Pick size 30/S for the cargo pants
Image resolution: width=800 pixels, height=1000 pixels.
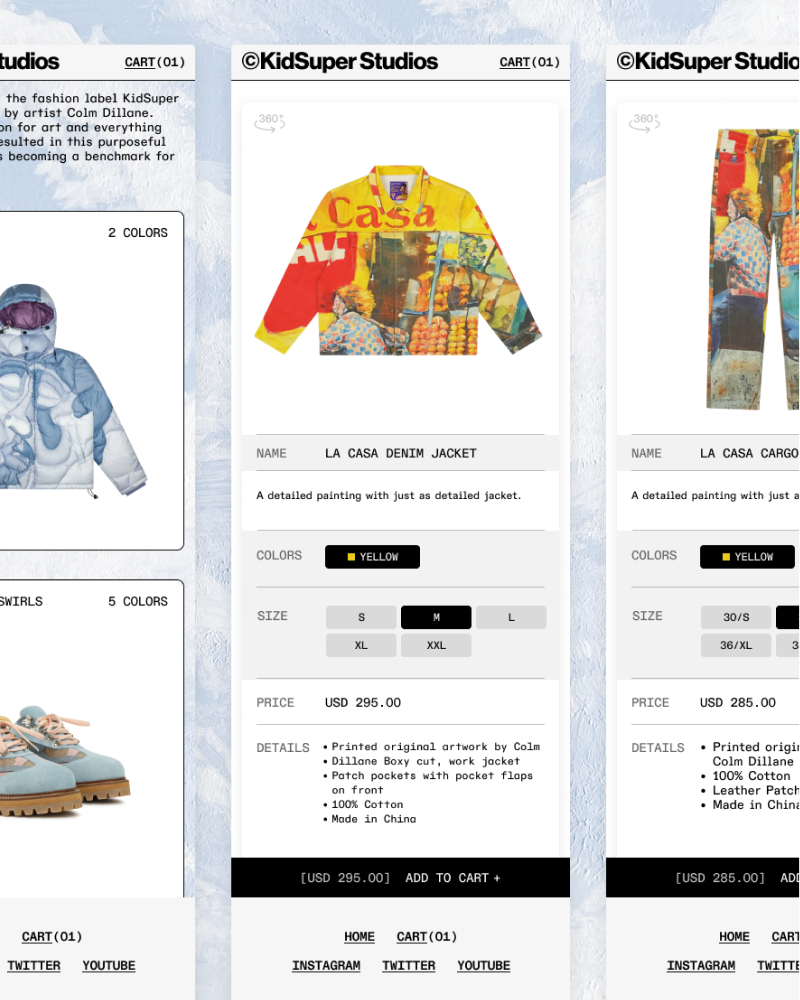click(736, 617)
